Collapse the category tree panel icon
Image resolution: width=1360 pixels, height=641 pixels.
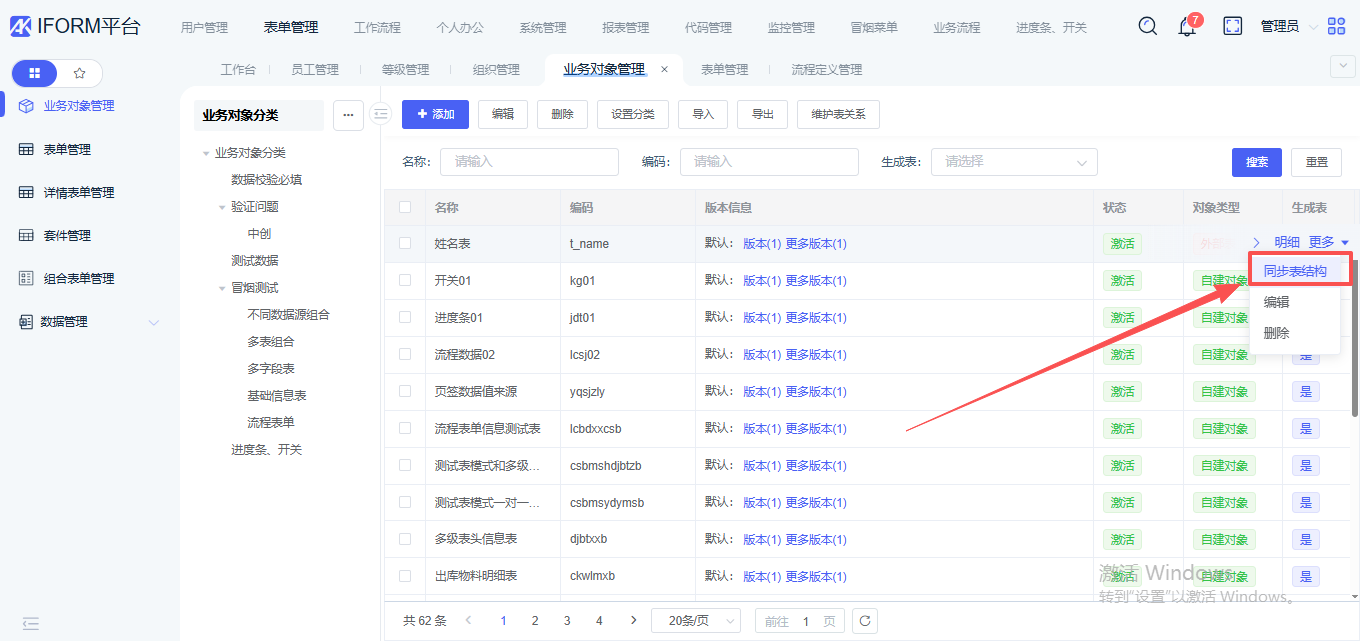[380, 114]
